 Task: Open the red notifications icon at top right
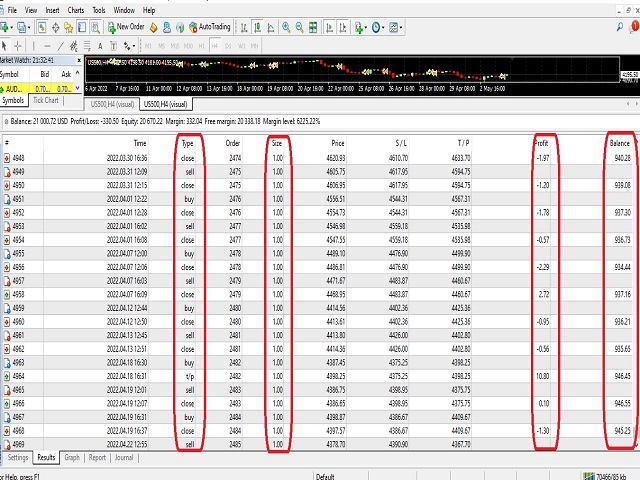pos(634,27)
